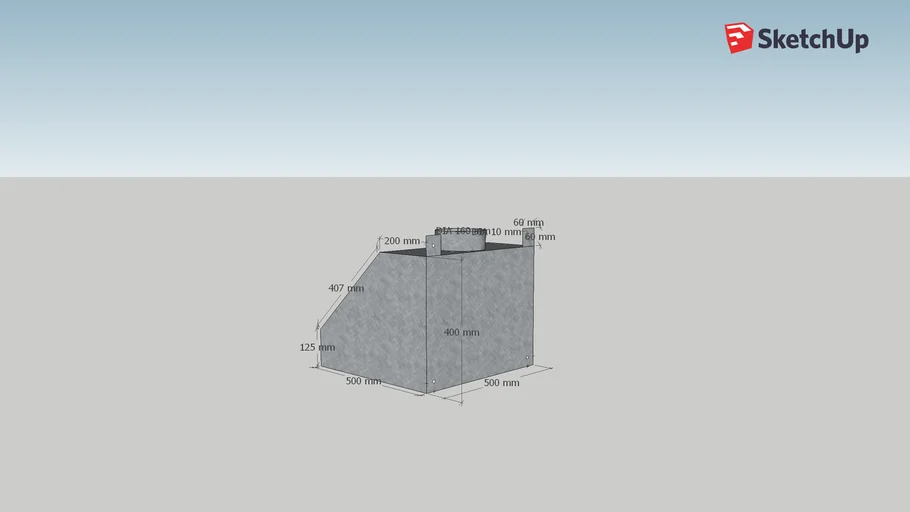This screenshot has height=512, width=910.
Task: Select the 407 mm slope dimension label
Action: click(346, 288)
